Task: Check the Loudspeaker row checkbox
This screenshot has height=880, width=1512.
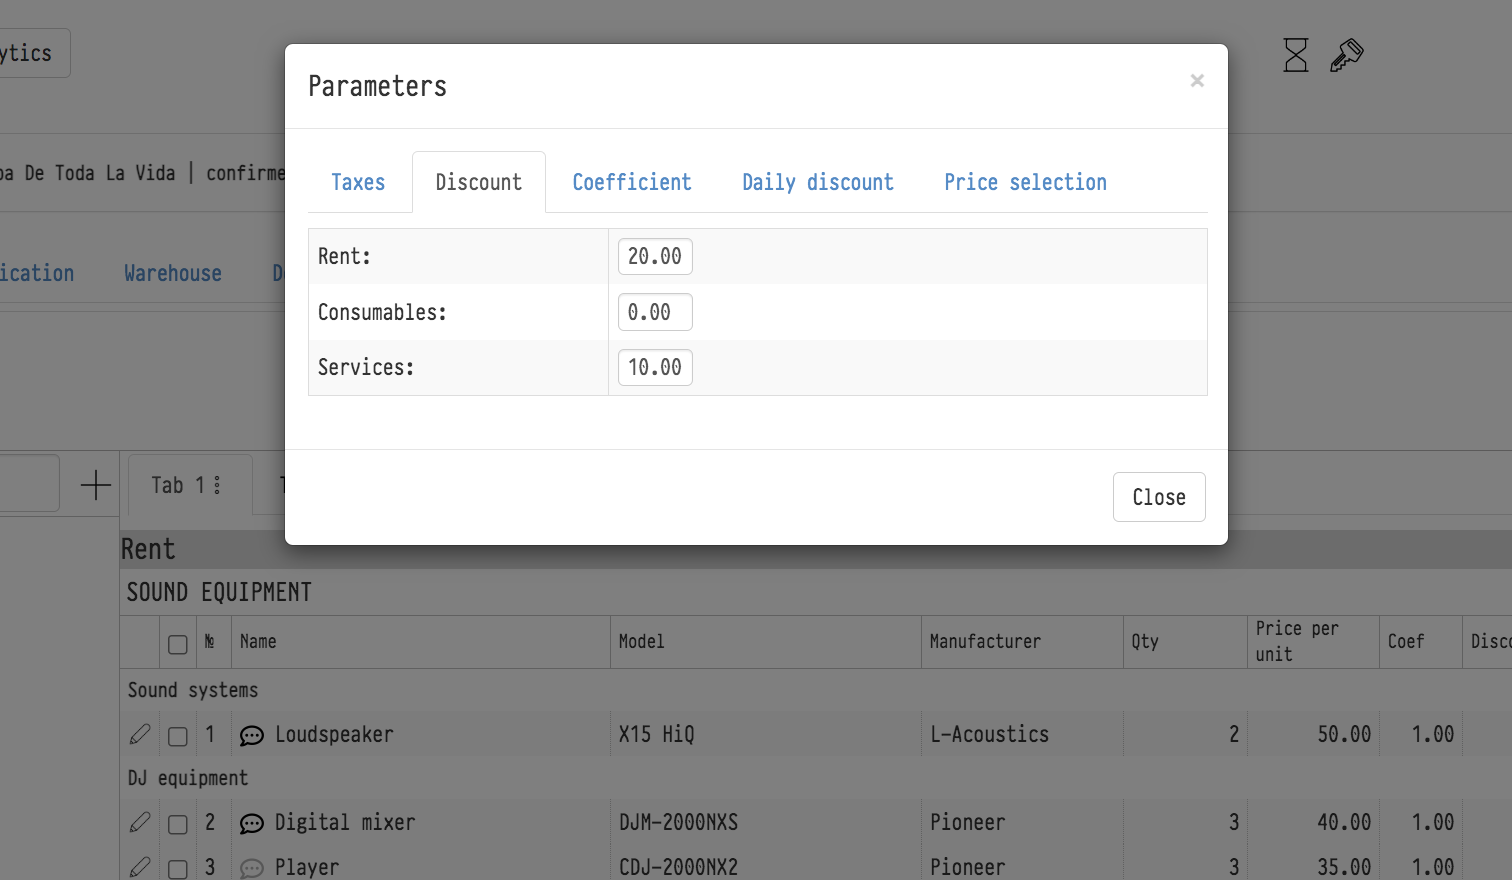Action: click(x=178, y=737)
